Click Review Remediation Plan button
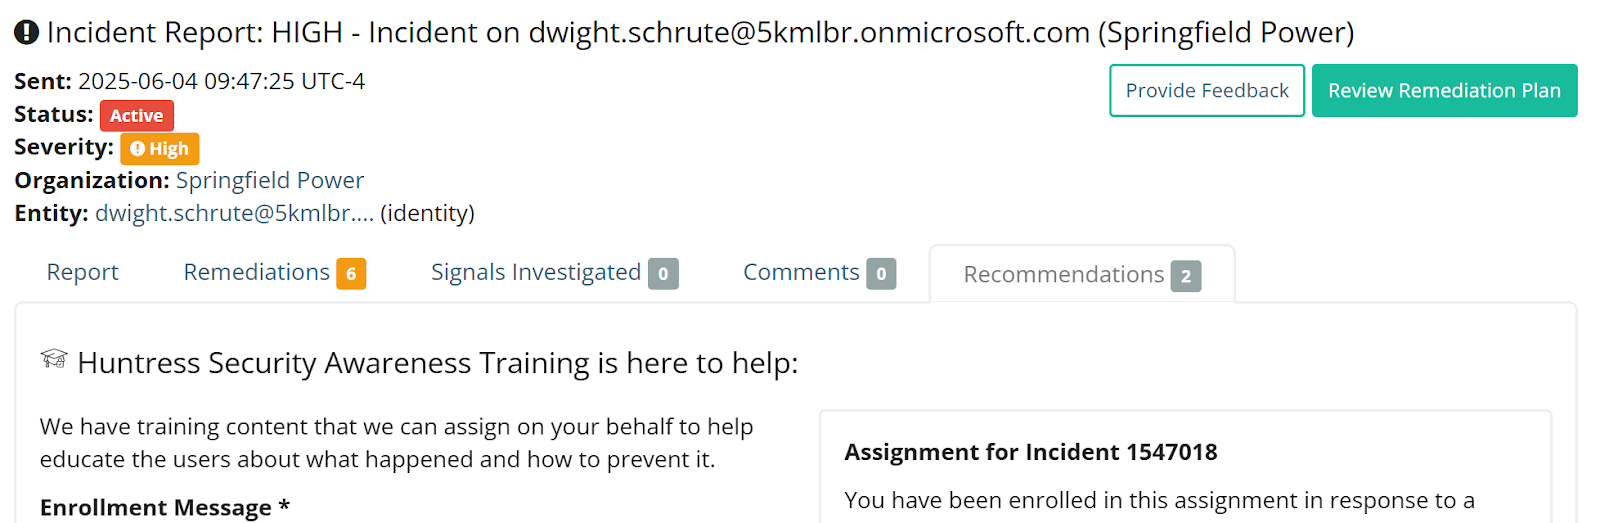Screen dimensions: 1600x523 click(x=1444, y=91)
